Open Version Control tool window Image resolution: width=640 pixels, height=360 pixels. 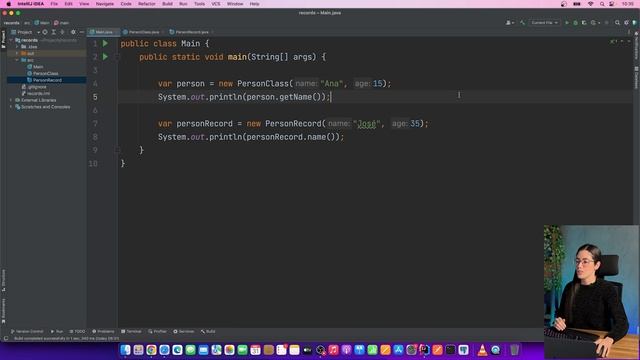tap(27, 331)
